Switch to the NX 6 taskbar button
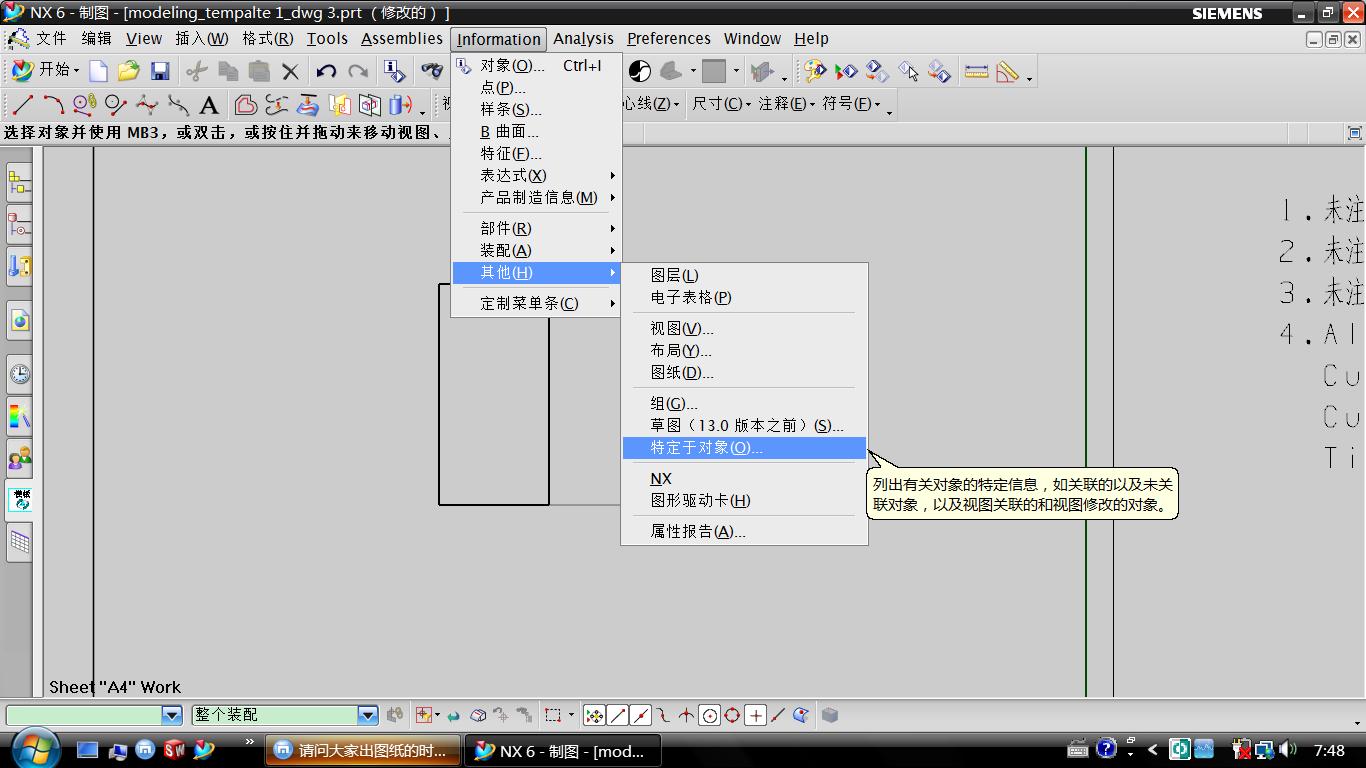 pos(561,751)
